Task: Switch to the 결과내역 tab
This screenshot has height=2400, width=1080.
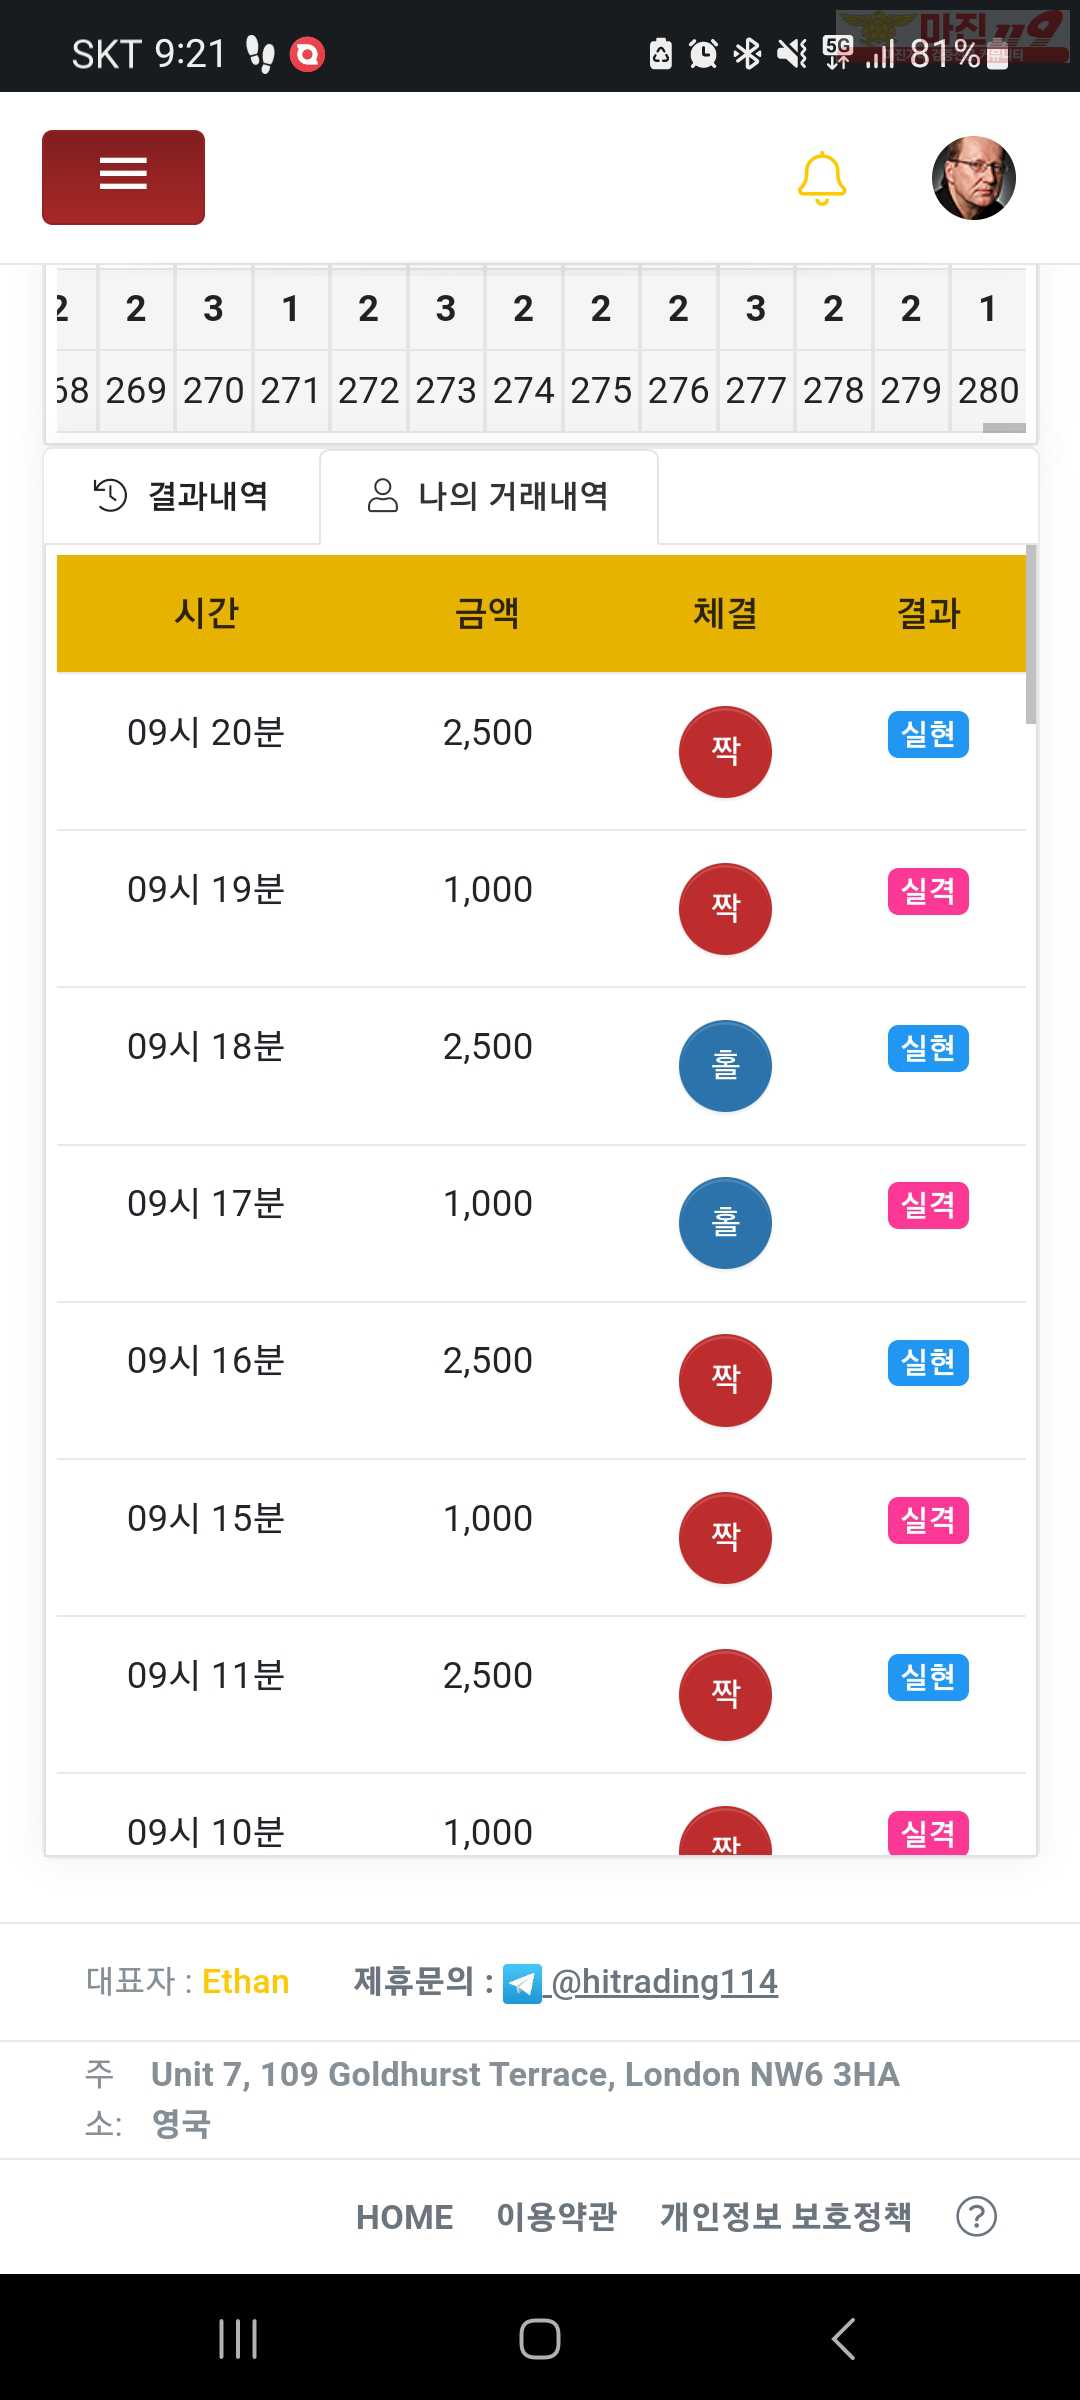Action: click(181, 496)
